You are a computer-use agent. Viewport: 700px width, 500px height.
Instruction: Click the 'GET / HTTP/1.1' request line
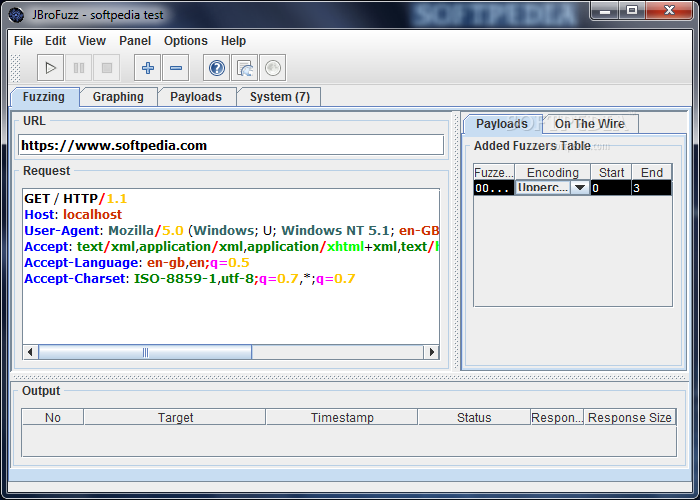(x=76, y=198)
